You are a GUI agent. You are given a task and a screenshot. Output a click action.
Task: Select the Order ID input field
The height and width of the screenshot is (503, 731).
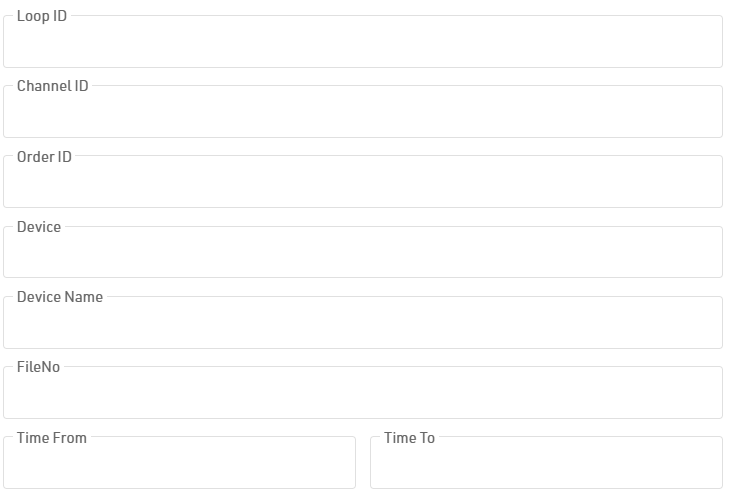pos(362,184)
